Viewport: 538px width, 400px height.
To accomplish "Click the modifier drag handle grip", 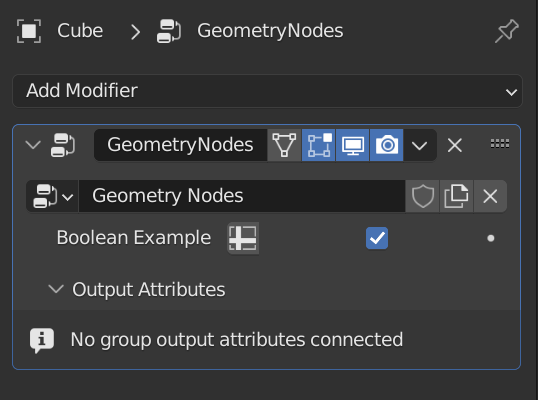I will coord(500,144).
